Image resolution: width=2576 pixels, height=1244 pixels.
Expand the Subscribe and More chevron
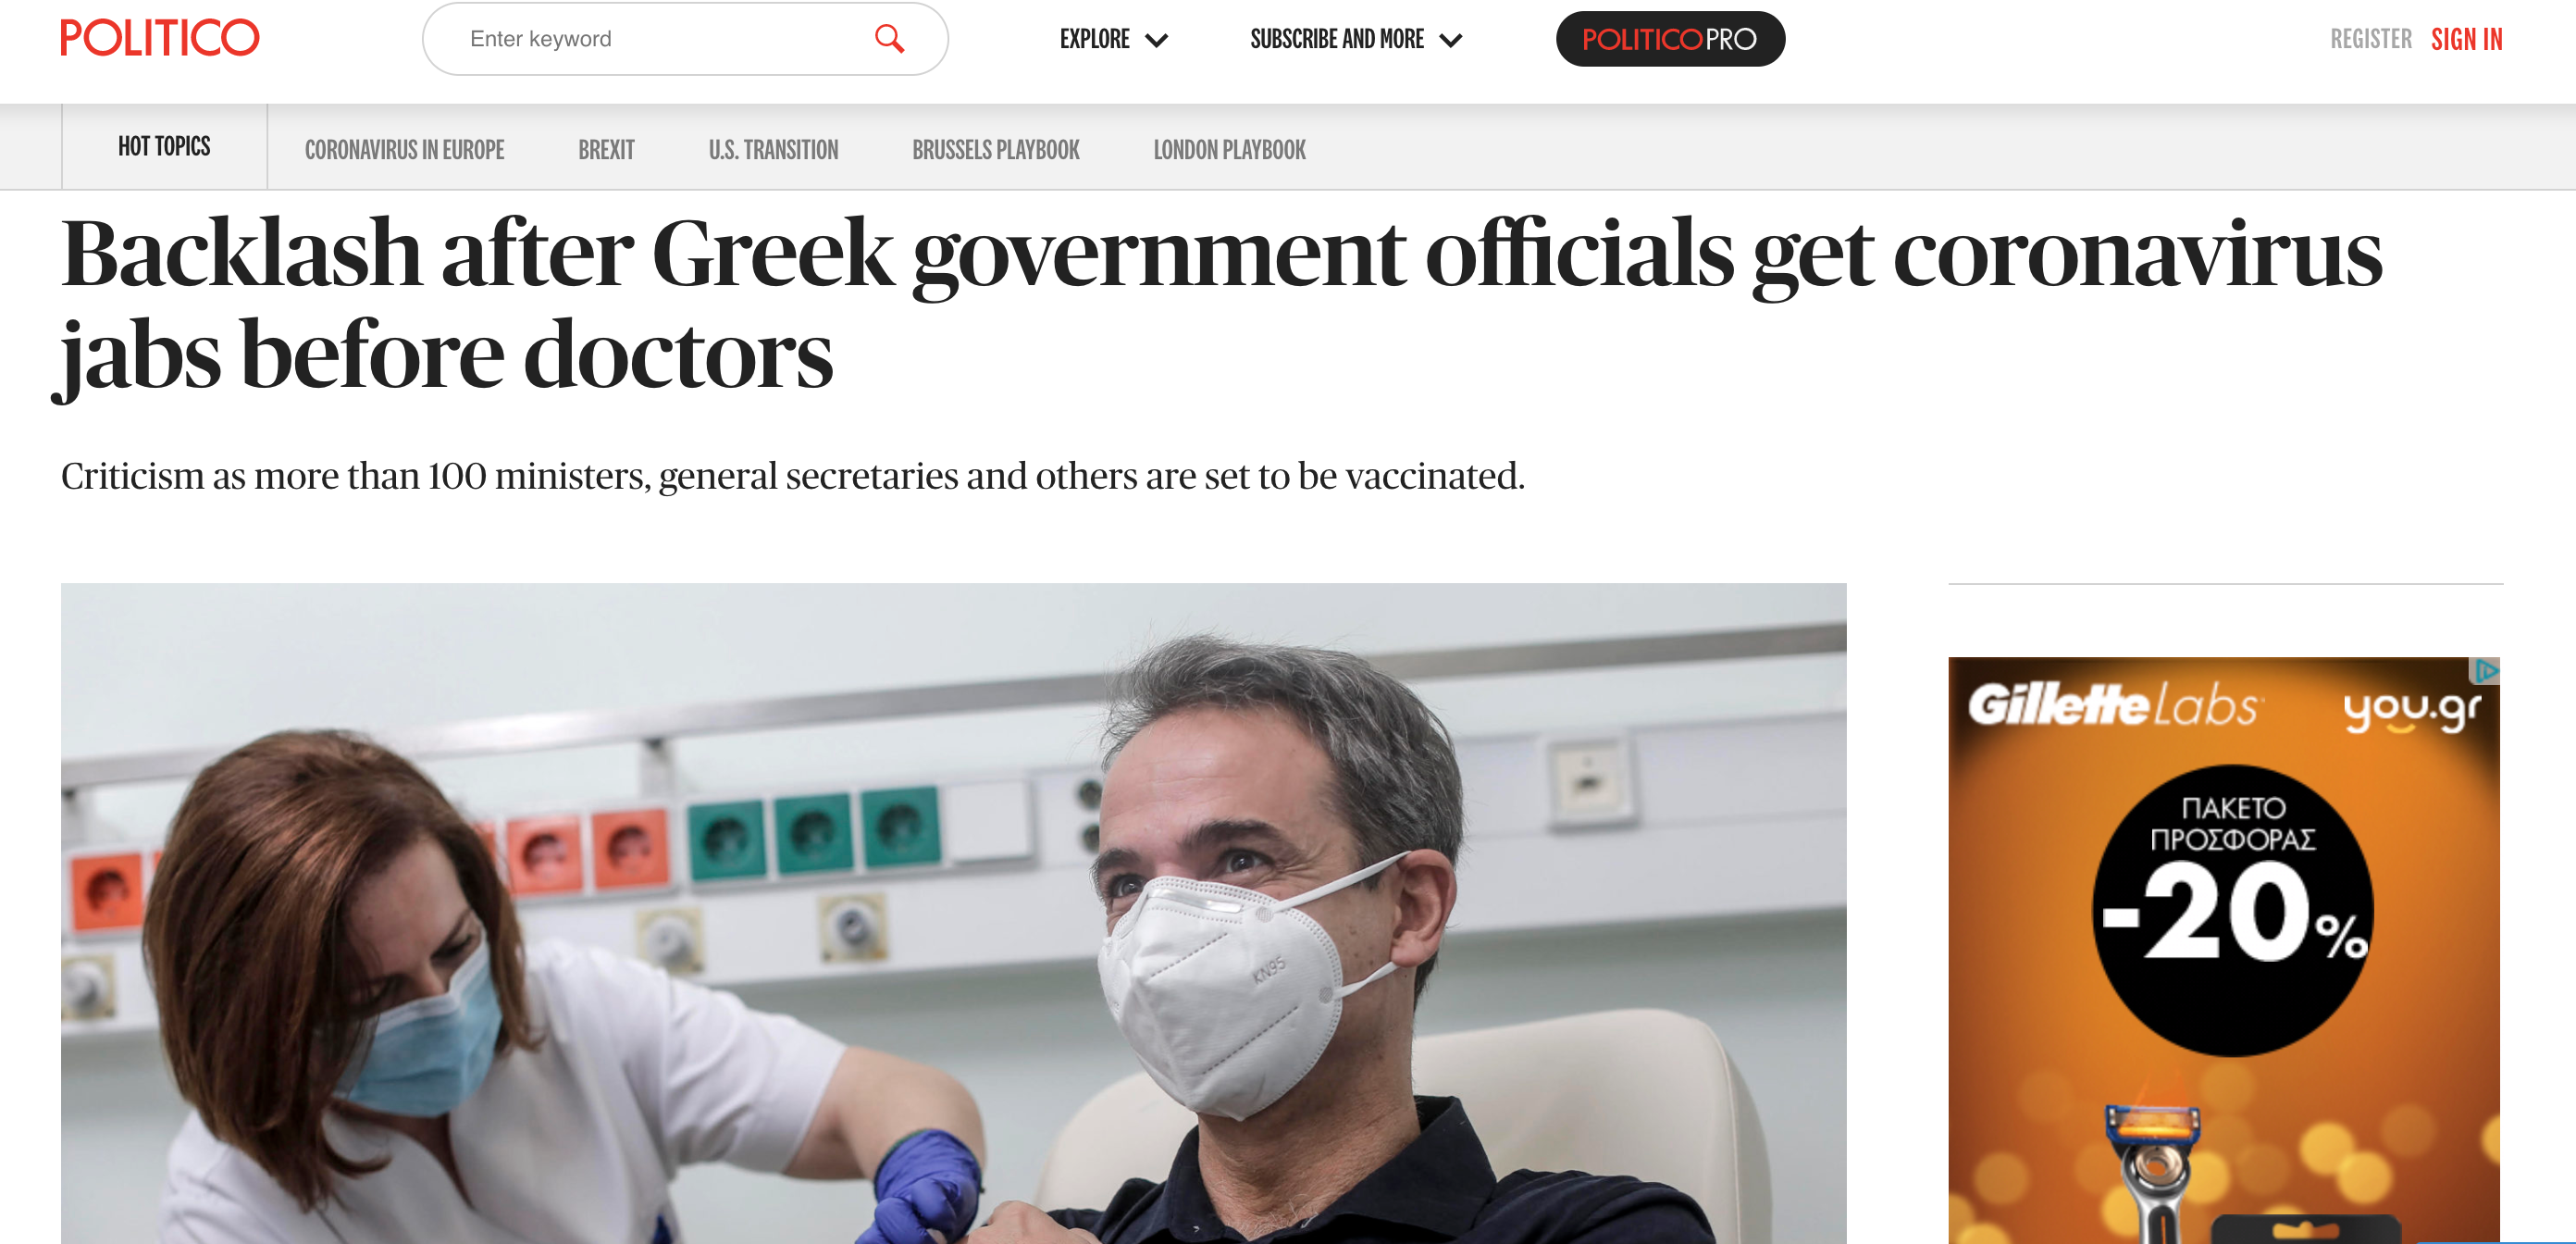pyautogui.click(x=1451, y=41)
